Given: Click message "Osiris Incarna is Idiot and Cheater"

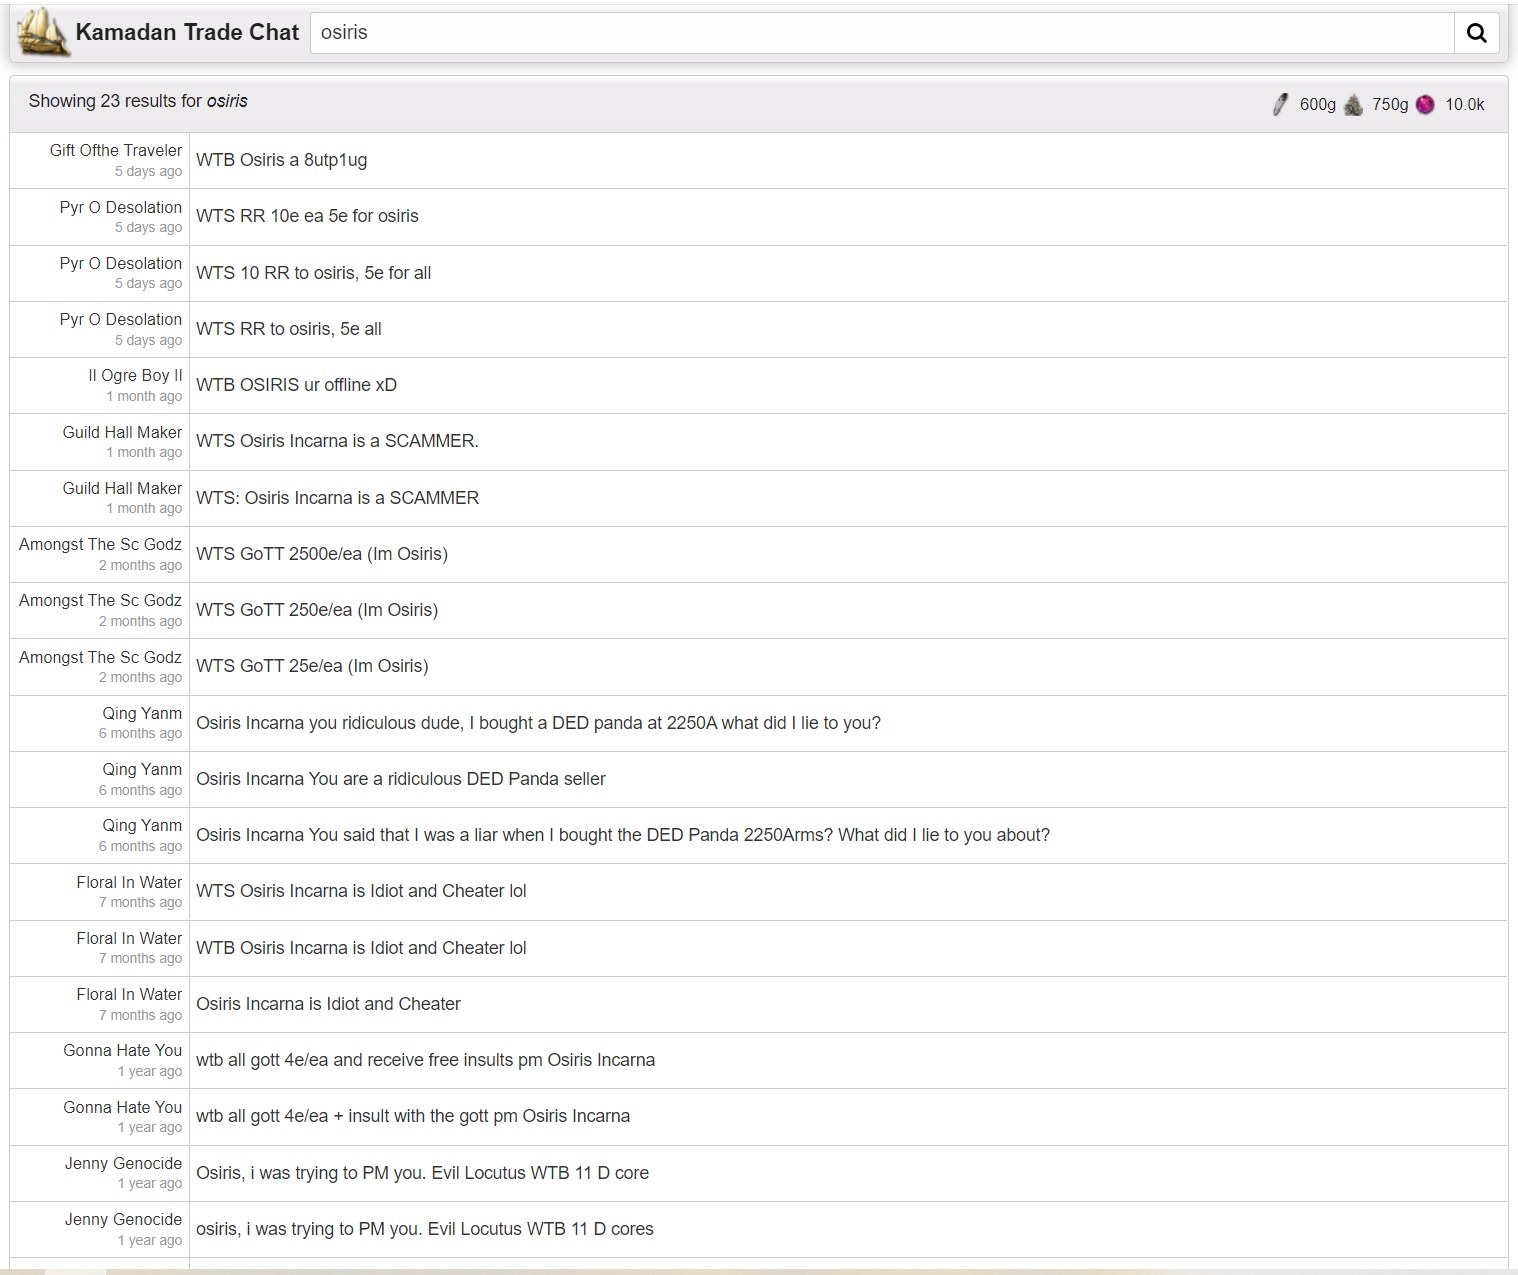Looking at the screenshot, I should 328,1004.
